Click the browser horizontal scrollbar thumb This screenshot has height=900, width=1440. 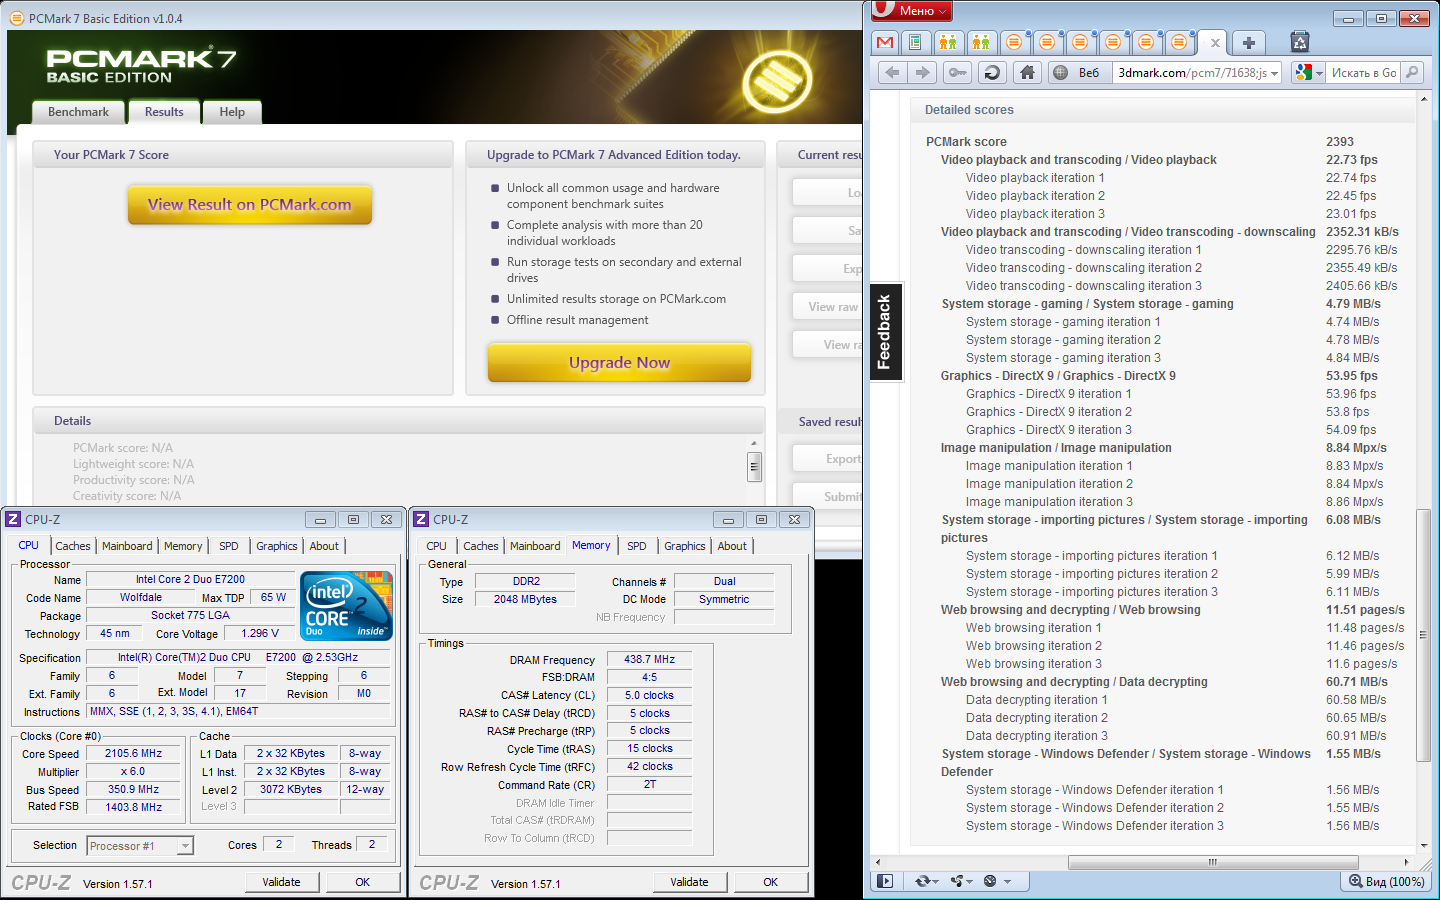pyautogui.click(x=1213, y=862)
